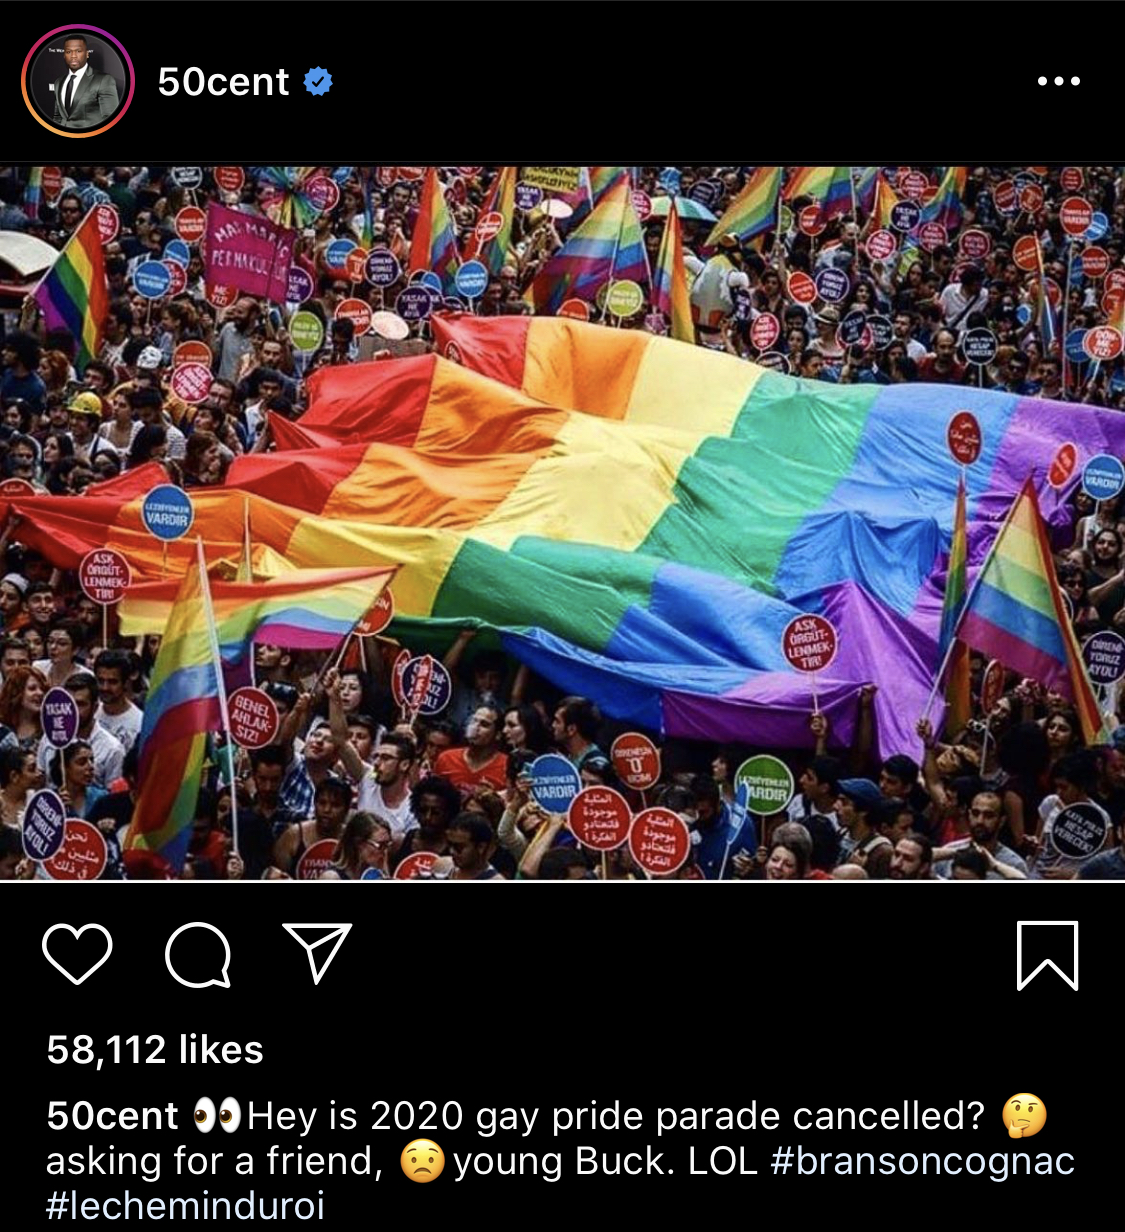Open the three-dot more options menu
The width and height of the screenshot is (1125, 1232).
pos(1059,81)
